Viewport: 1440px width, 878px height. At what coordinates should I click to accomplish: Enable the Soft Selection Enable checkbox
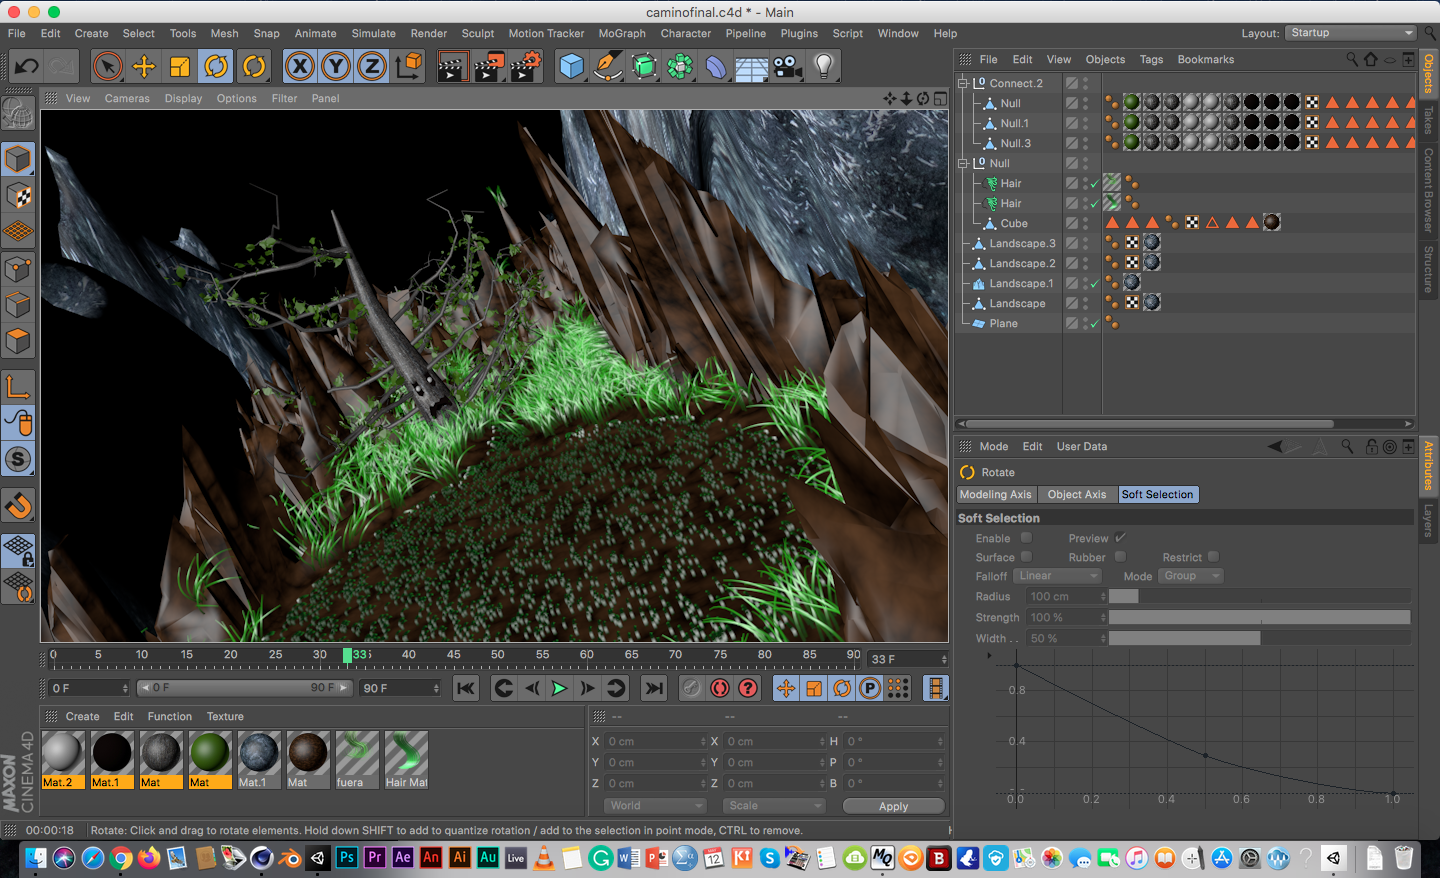(1026, 538)
